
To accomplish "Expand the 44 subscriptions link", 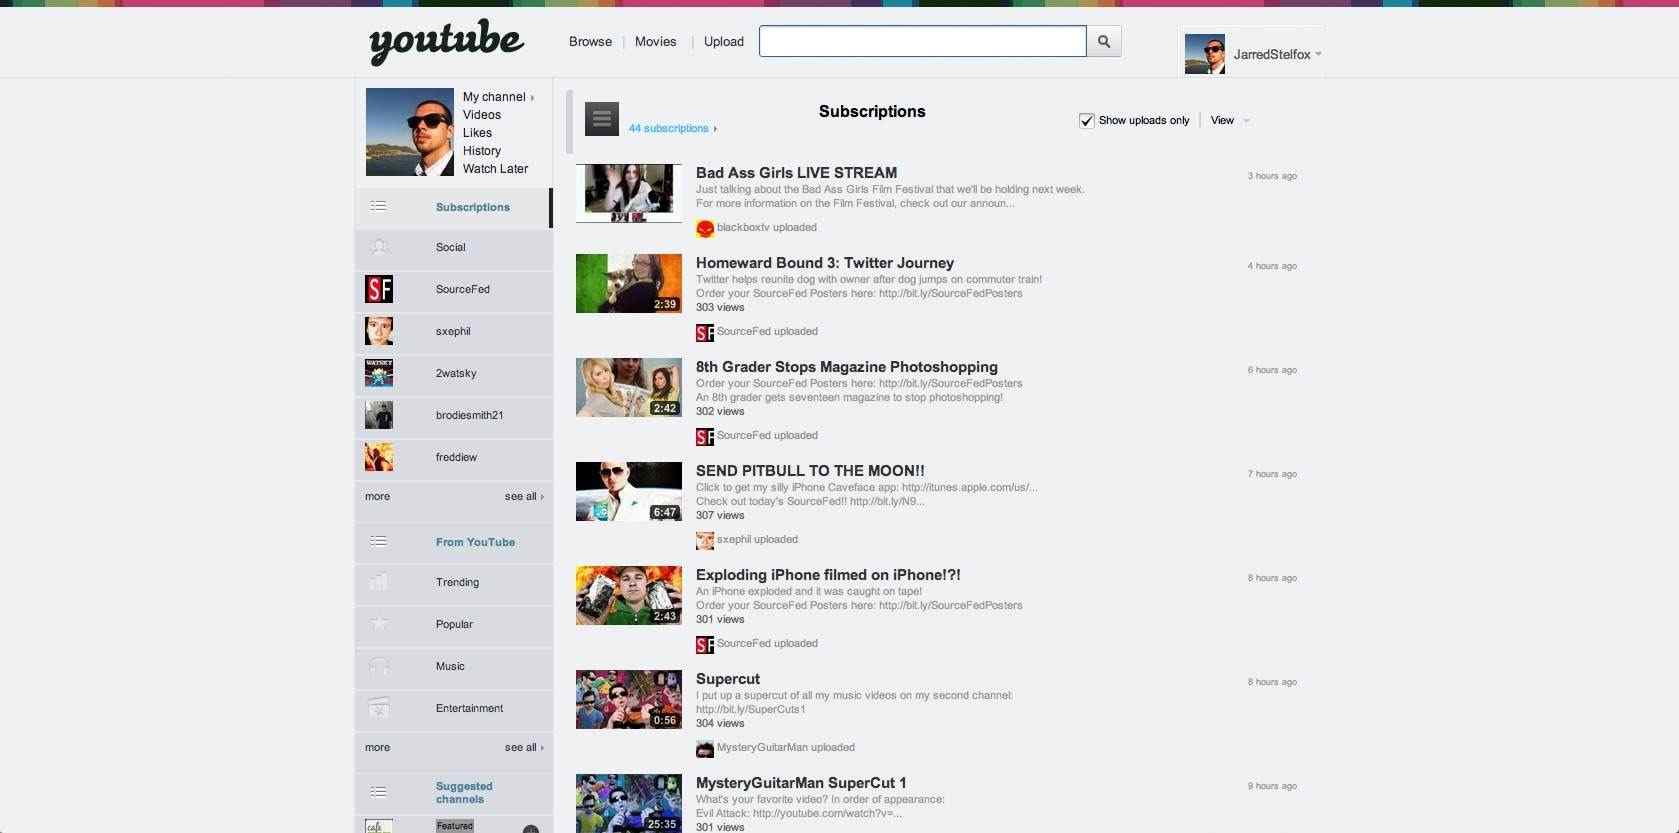I will point(672,128).
